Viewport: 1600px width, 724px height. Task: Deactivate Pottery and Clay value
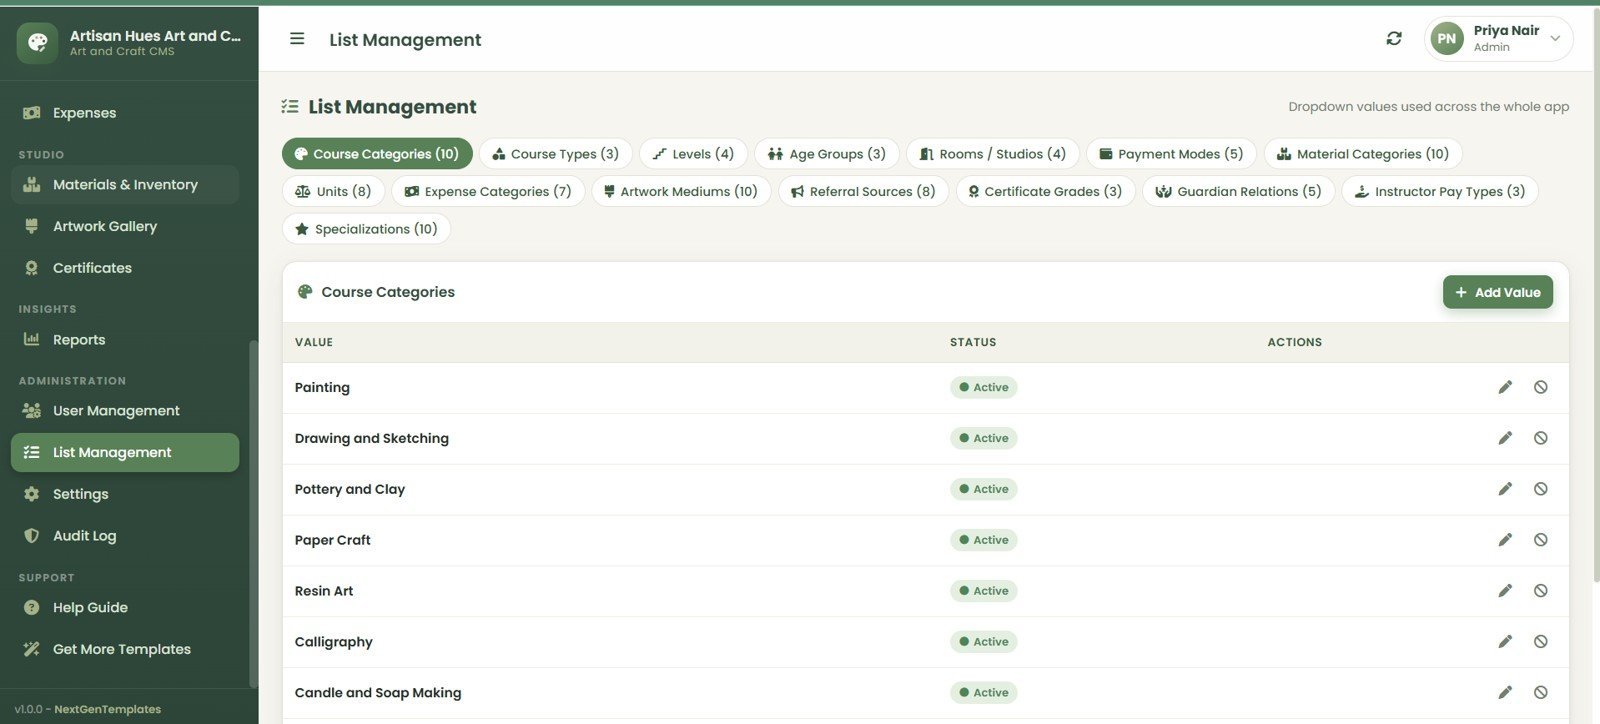click(1541, 489)
